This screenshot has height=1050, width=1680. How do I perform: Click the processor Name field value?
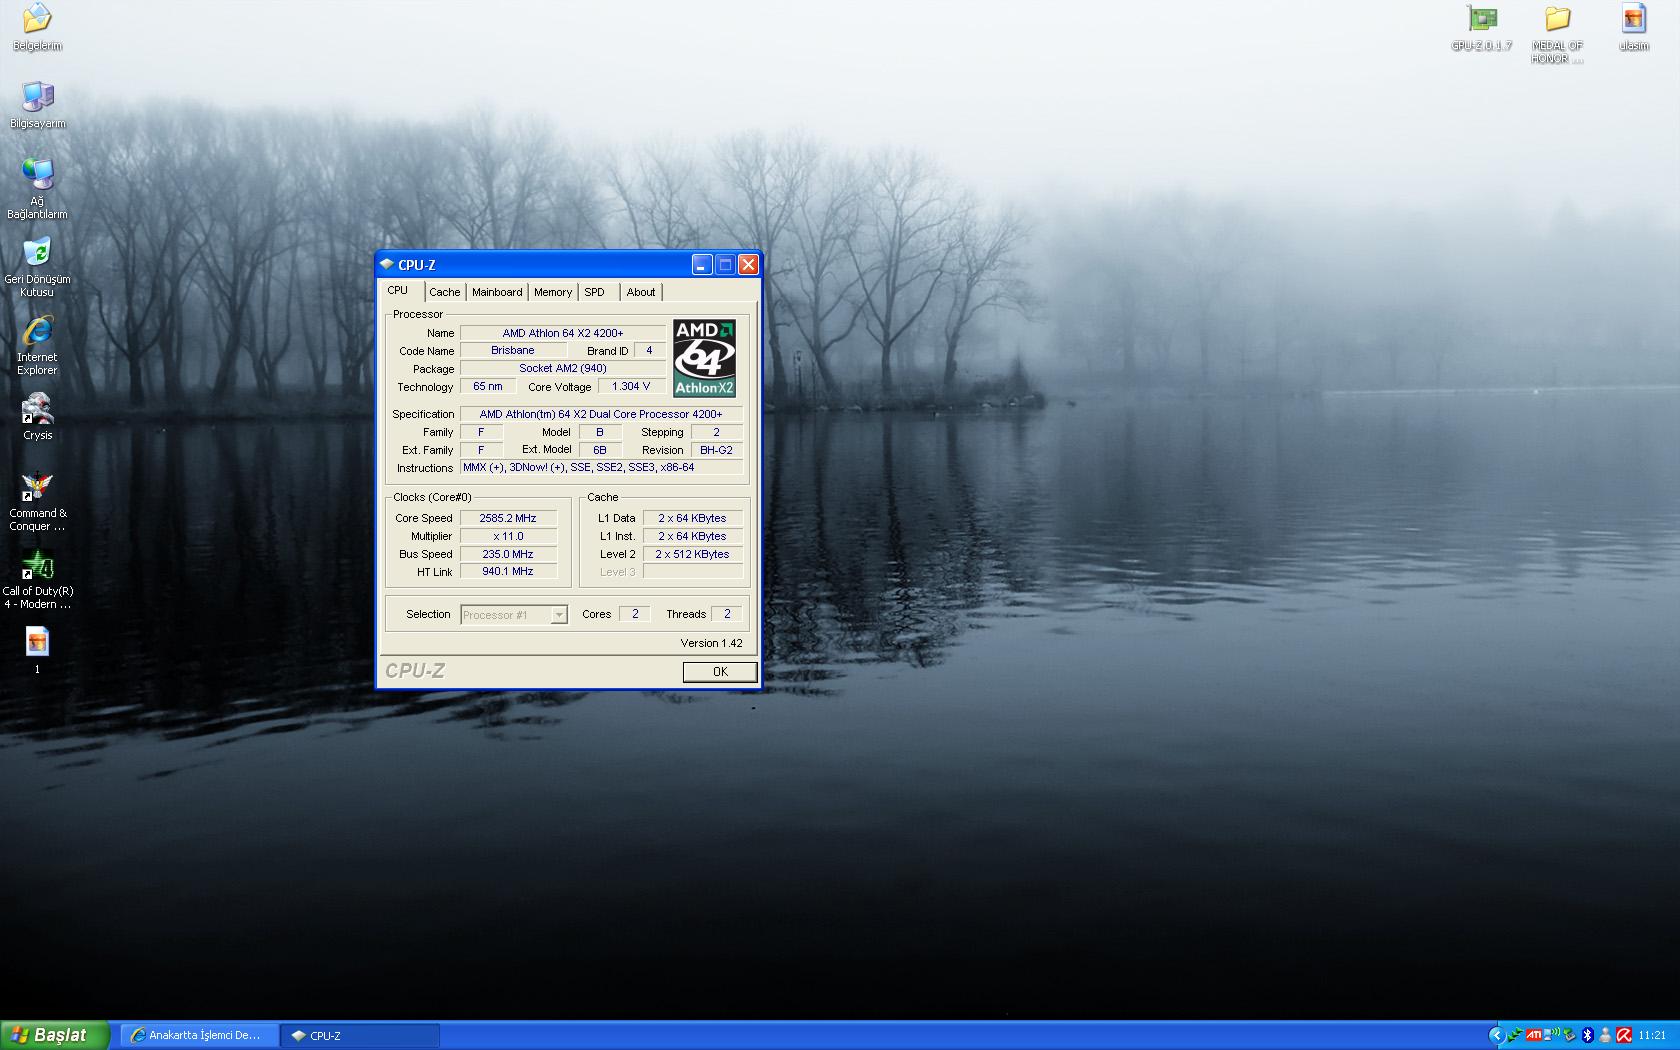click(x=563, y=333)
